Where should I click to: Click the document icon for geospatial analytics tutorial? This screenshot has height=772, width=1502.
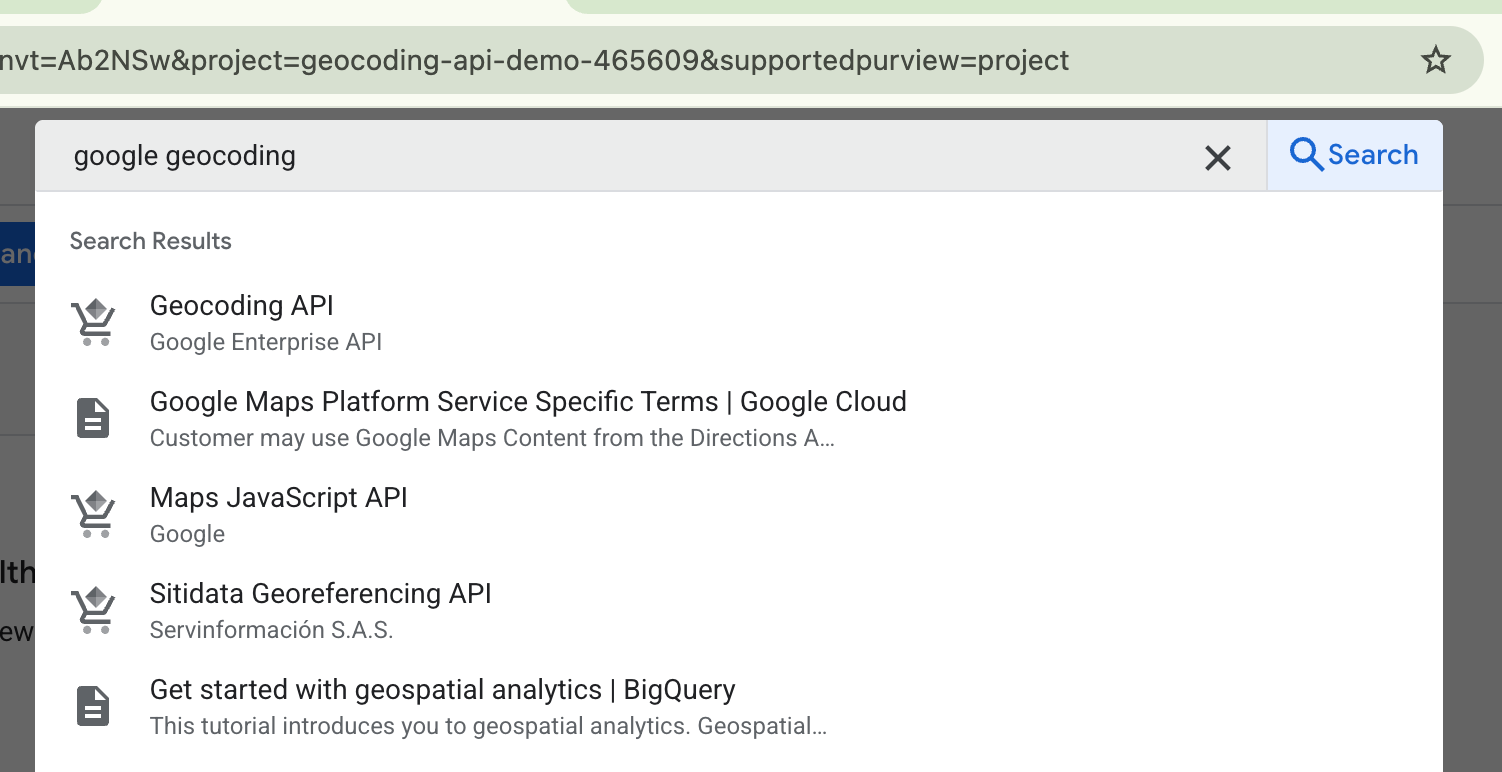(x=92, y=705)
